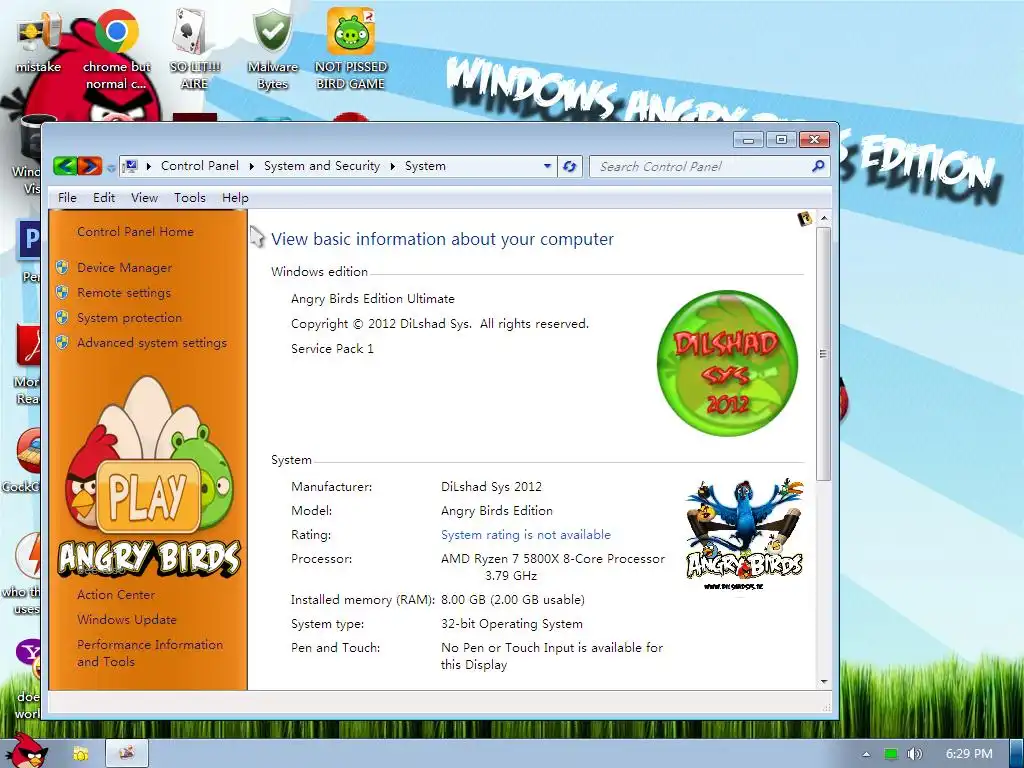Open the View menu
Image resolution: width=1024 pixels, height=768 pixels.
pyautogui.click(x=144, y=198)
